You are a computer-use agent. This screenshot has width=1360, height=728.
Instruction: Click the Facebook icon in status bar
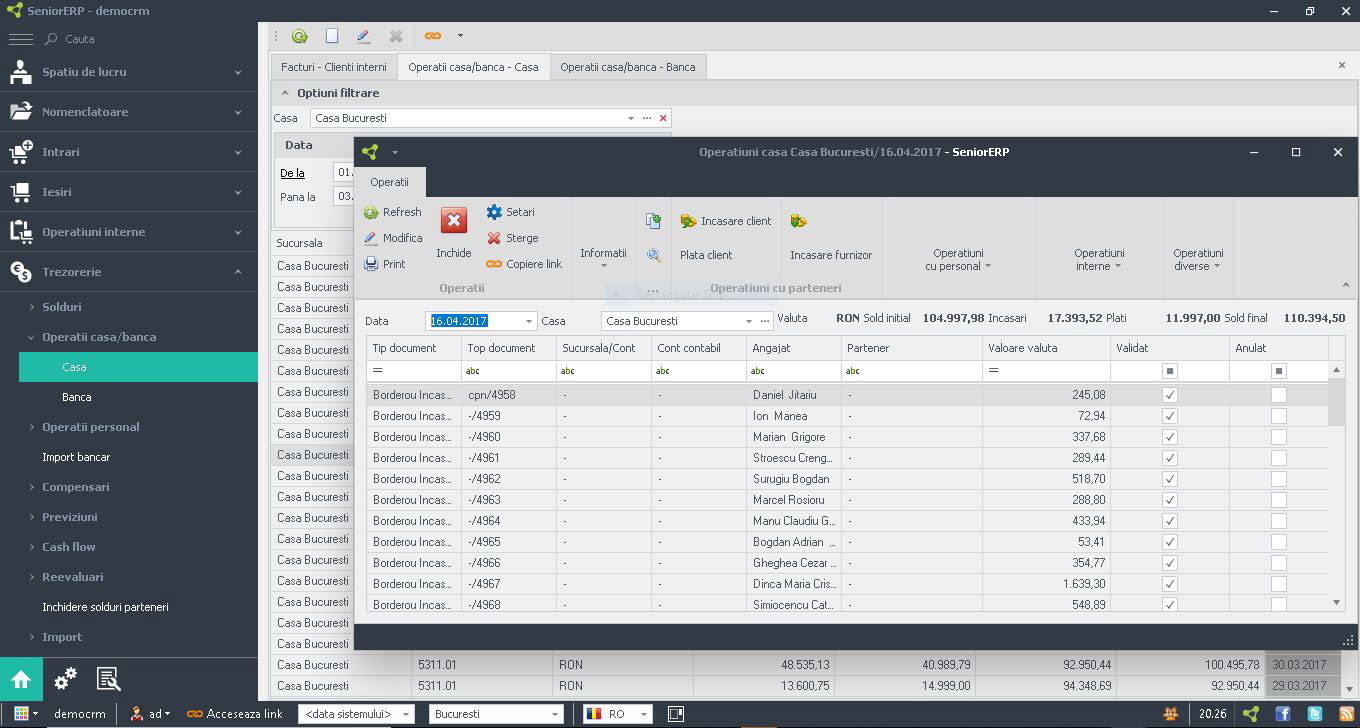(x=1283, y=714)
